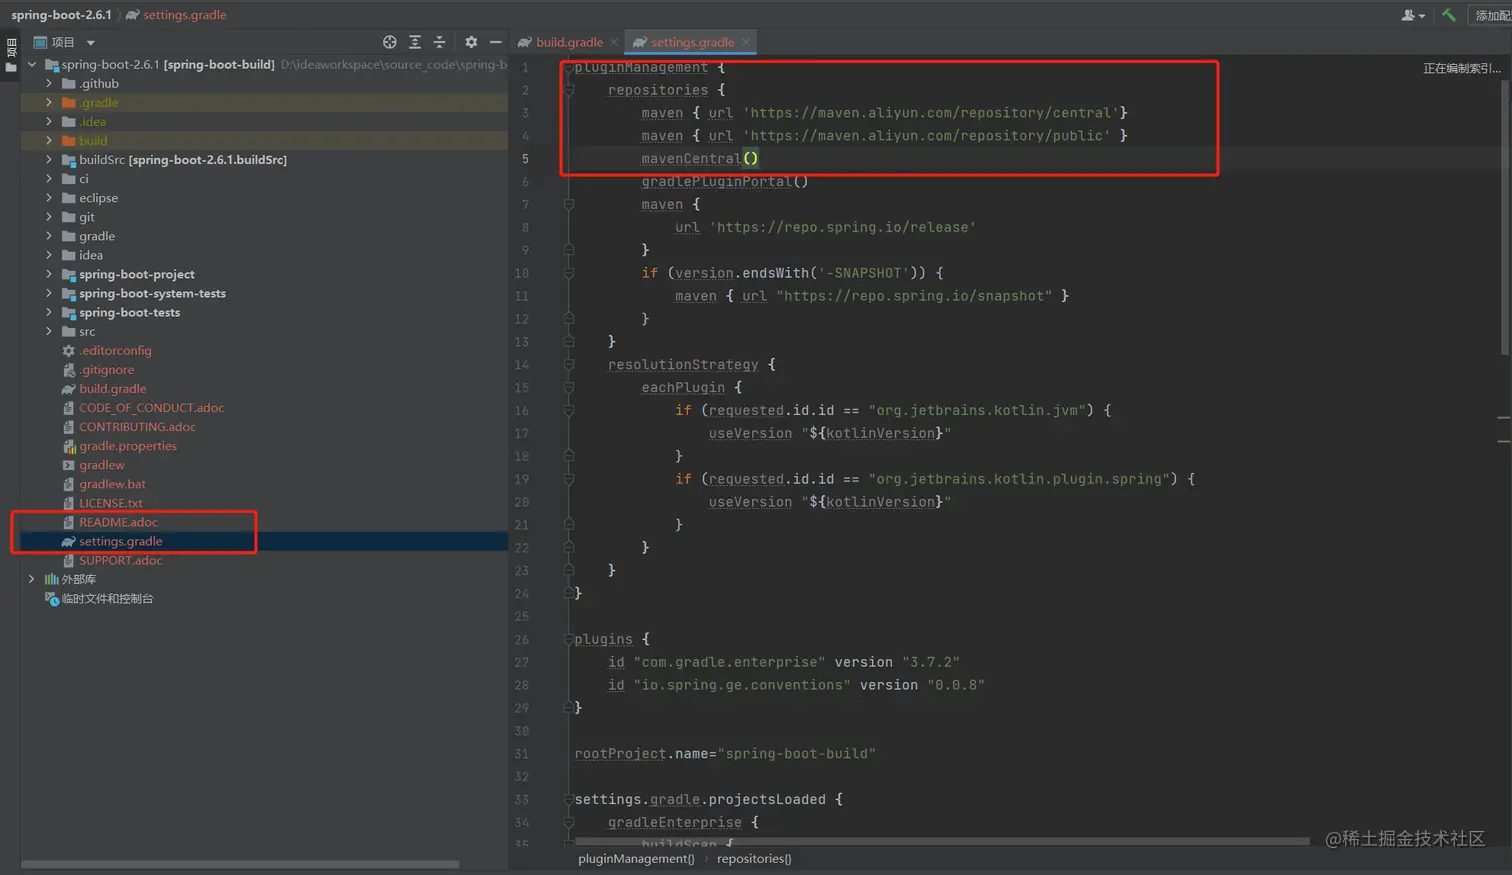Select the src folder
Screen dimensions: 1512x875
click(87, 331)
